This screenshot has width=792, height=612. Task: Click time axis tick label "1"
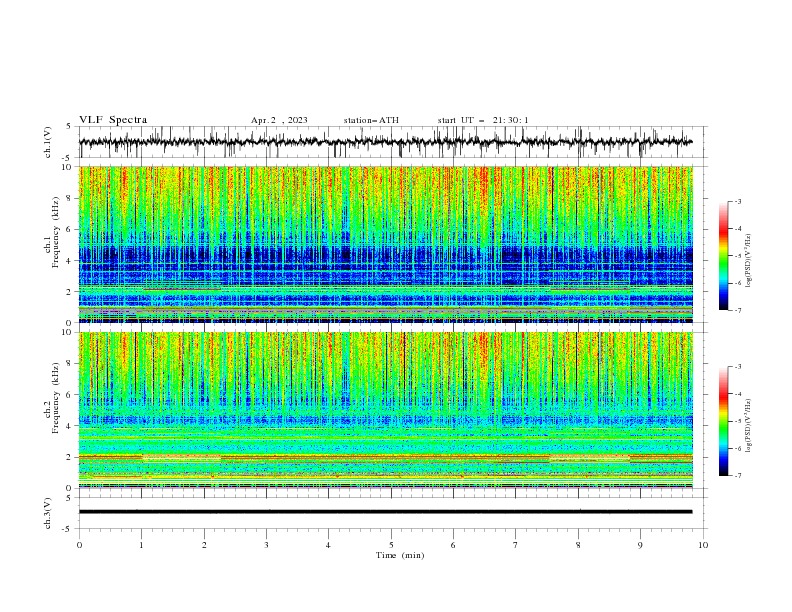[x=141, y=545]
